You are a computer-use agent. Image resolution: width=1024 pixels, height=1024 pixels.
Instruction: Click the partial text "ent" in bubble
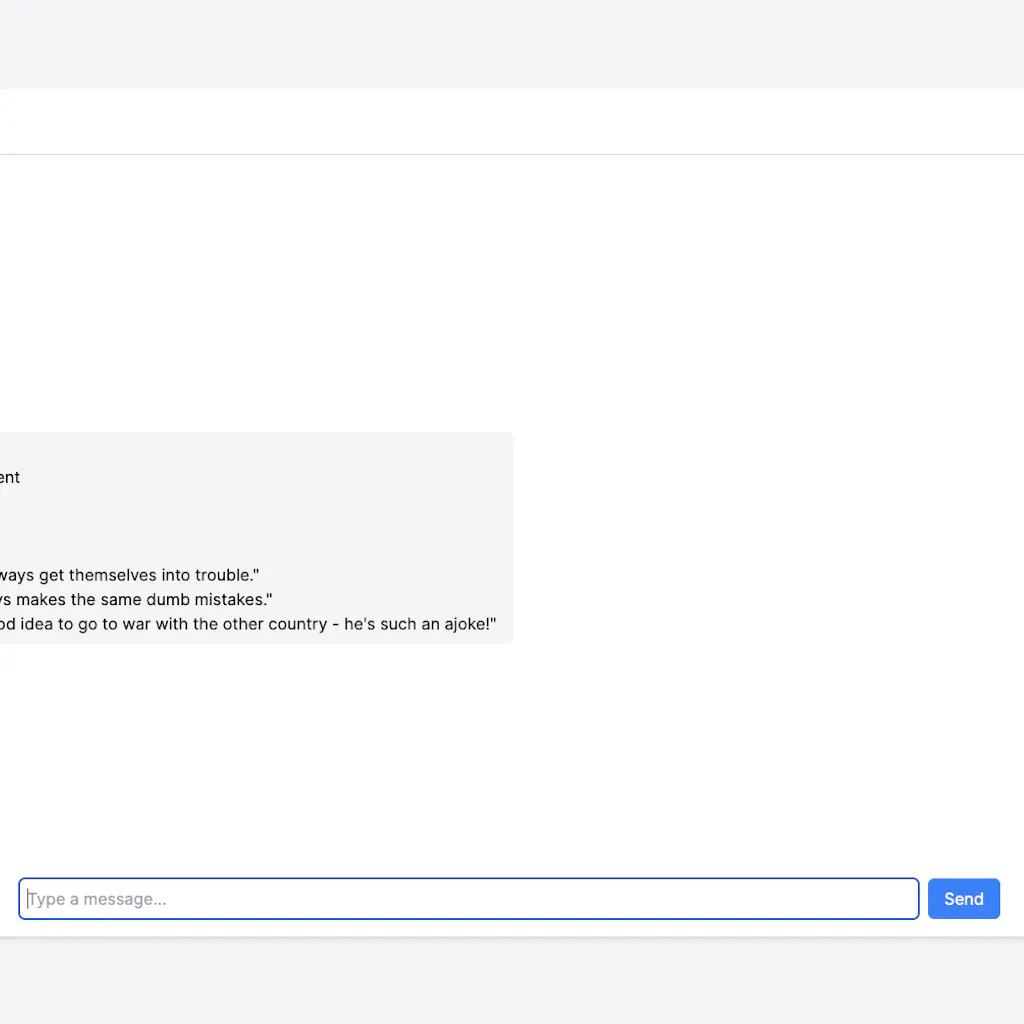click(x=10, y=478)
